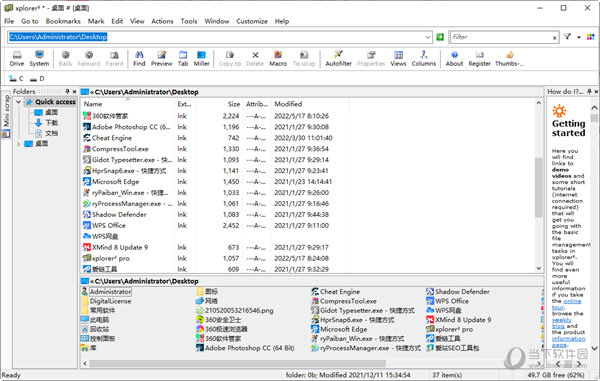600x381 pixels.
Task: Click green Go arrow beside address bar
Action: tap(440, 37)
